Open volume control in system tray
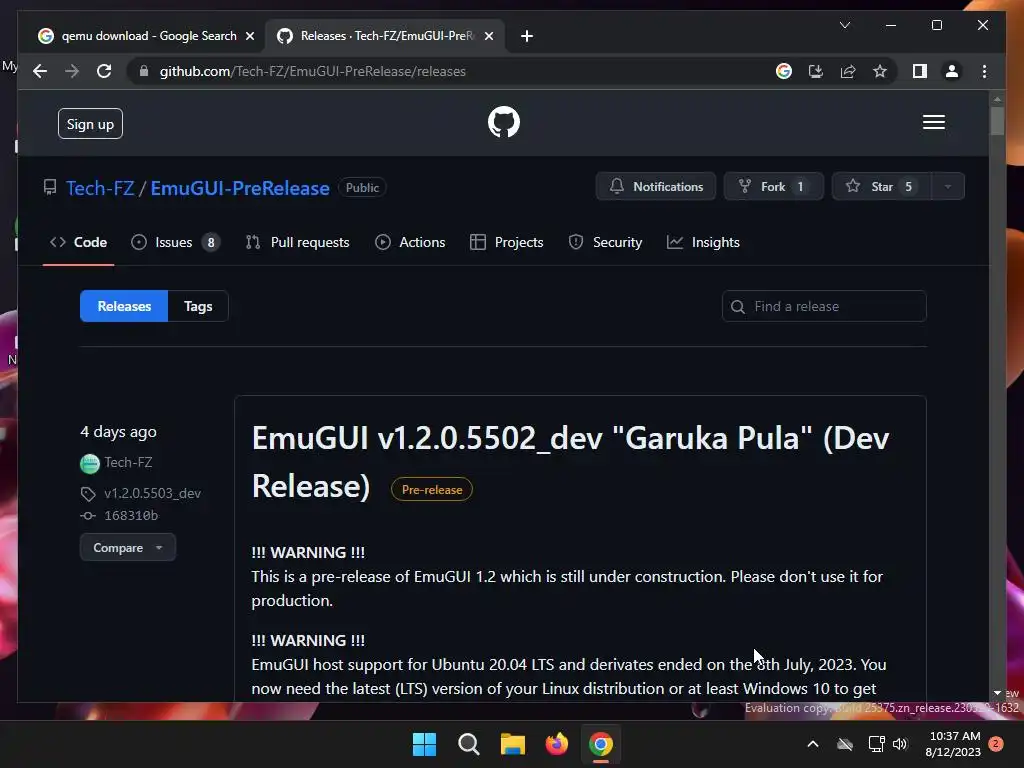Image resolution: width=1024 pixels, height=768 pixels. click(901, 744)
